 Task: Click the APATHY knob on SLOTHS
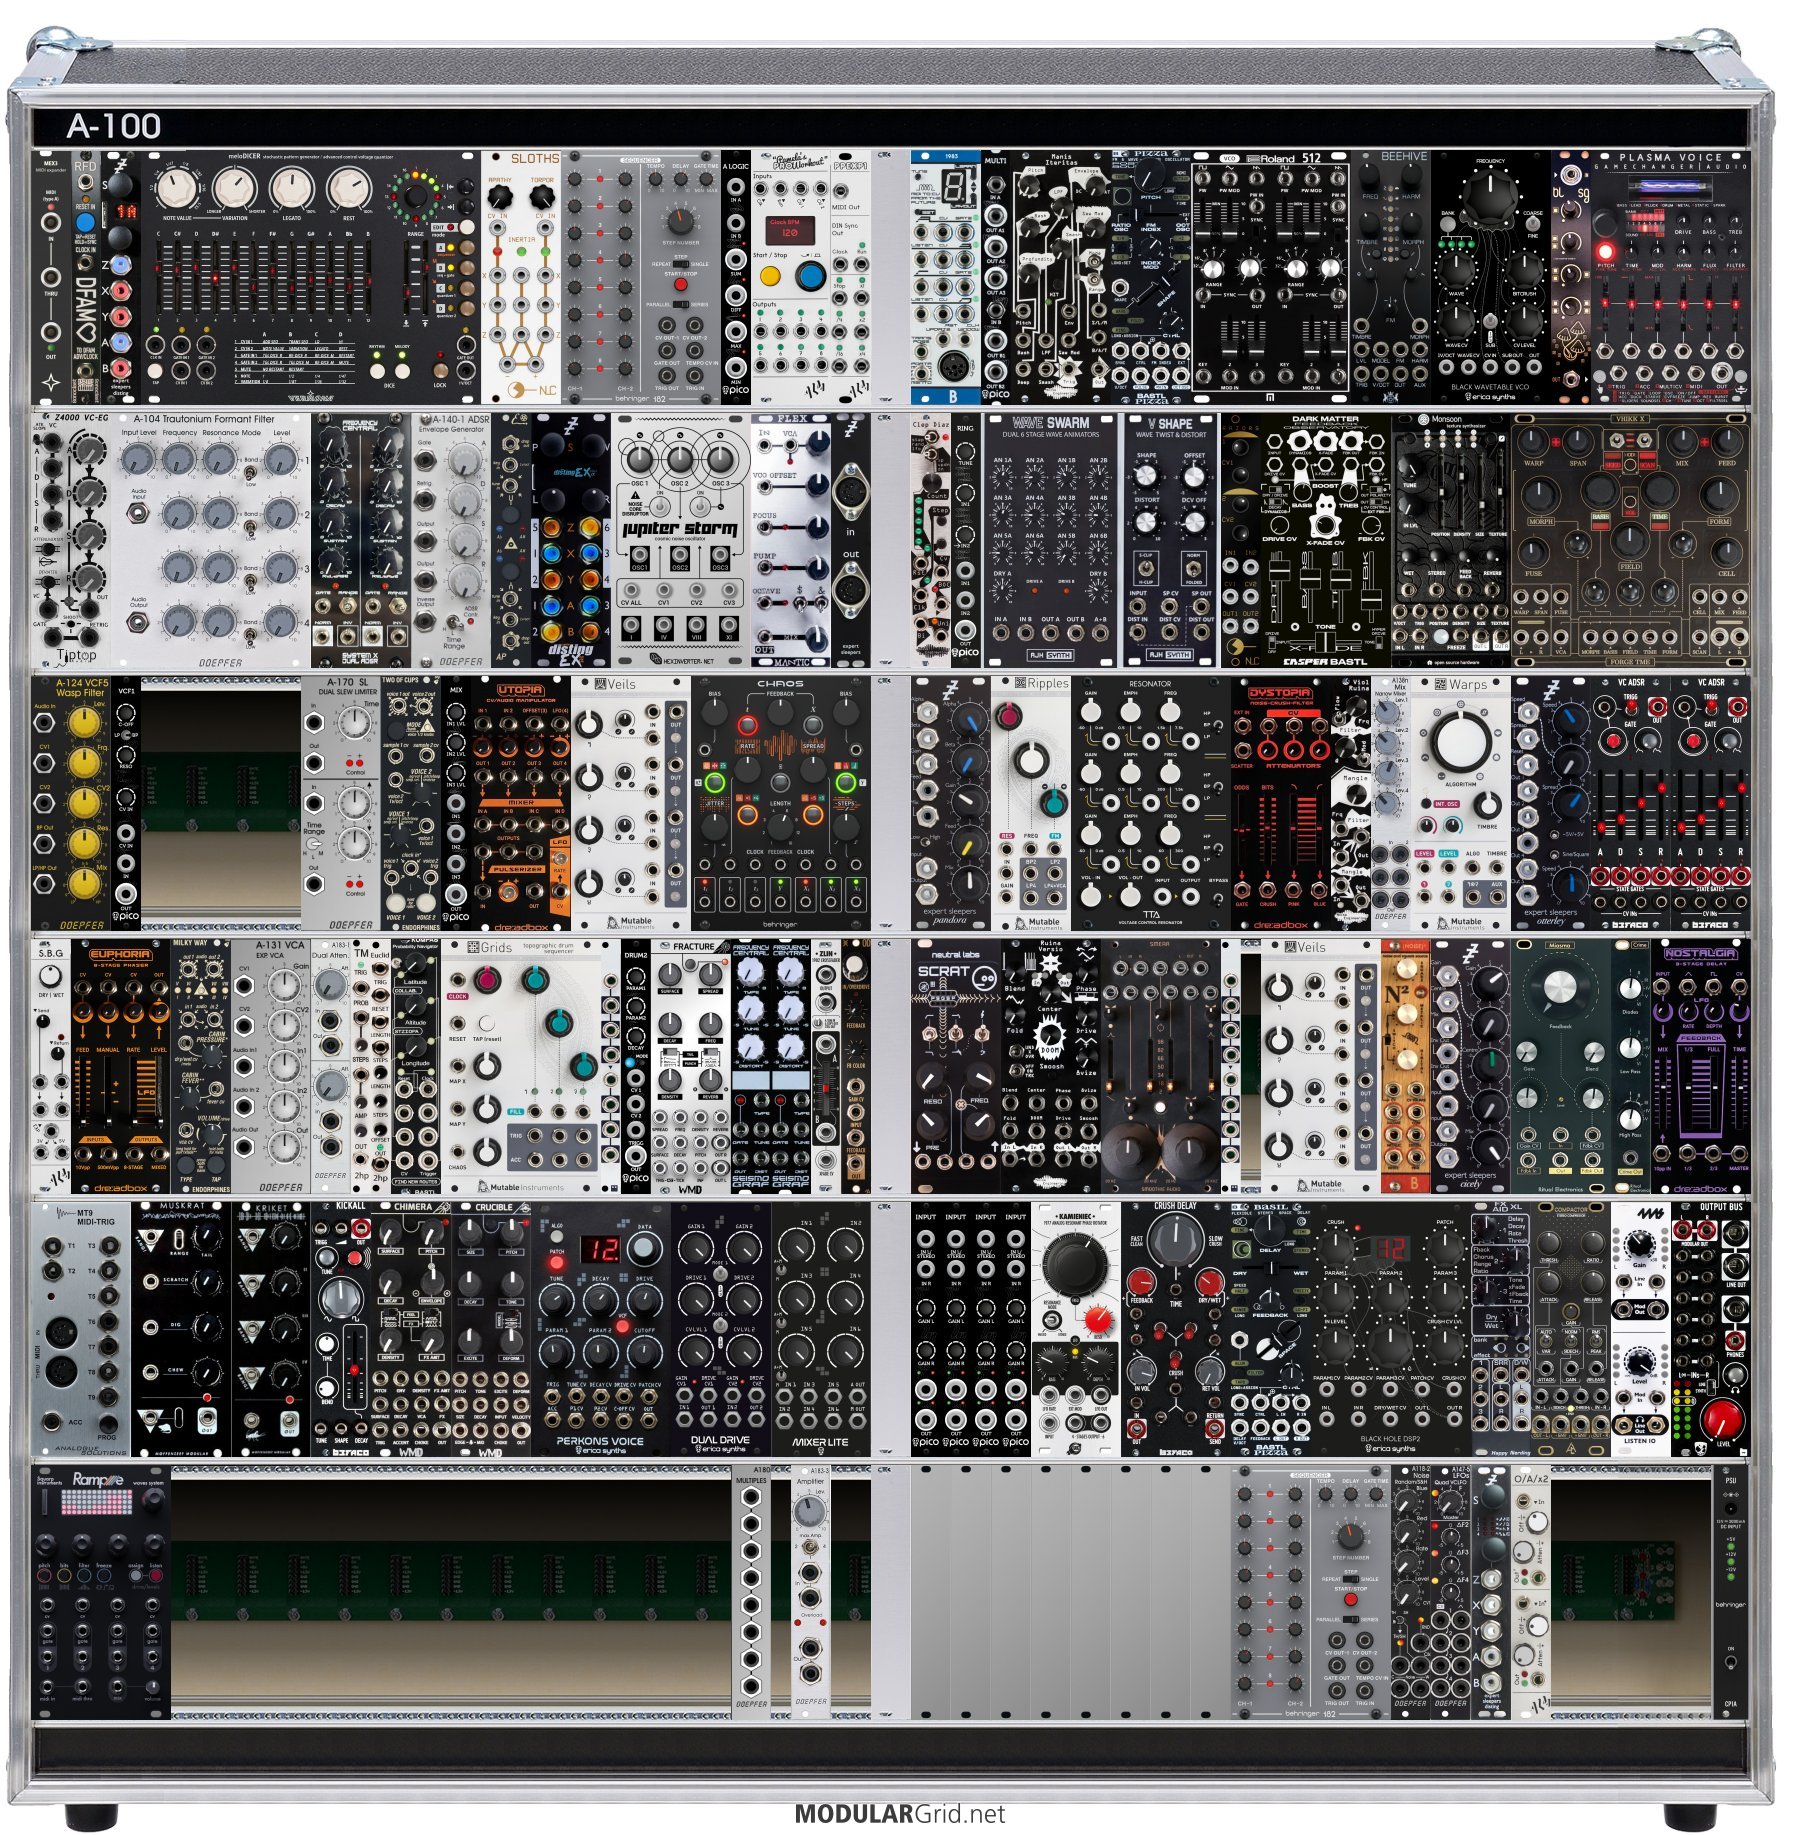499,199
